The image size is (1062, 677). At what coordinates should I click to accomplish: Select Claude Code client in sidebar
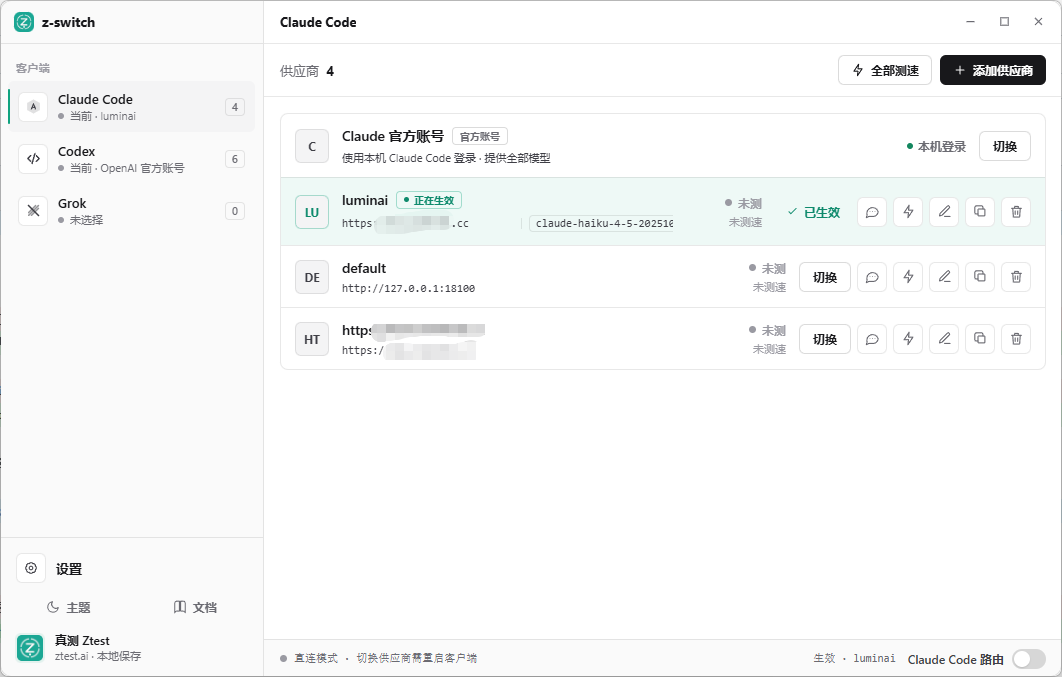[x=131, y=107]
